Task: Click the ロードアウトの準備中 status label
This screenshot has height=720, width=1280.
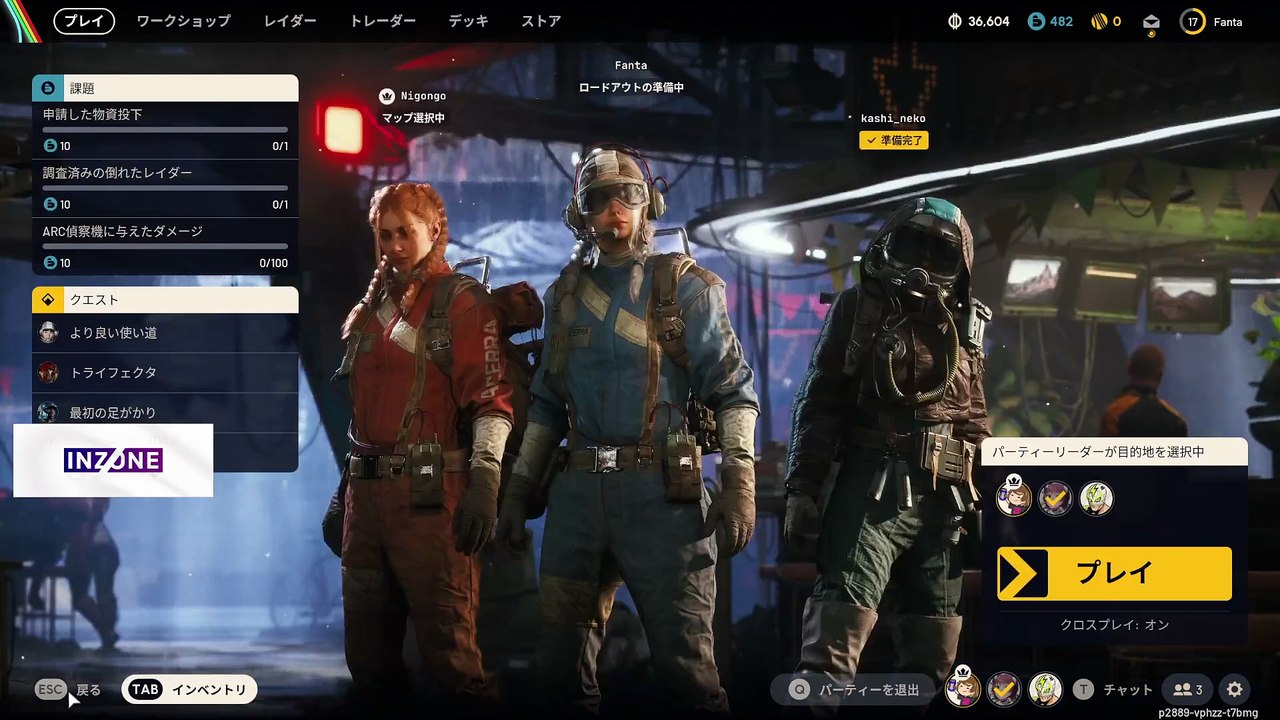Action: tap(631, 88)
